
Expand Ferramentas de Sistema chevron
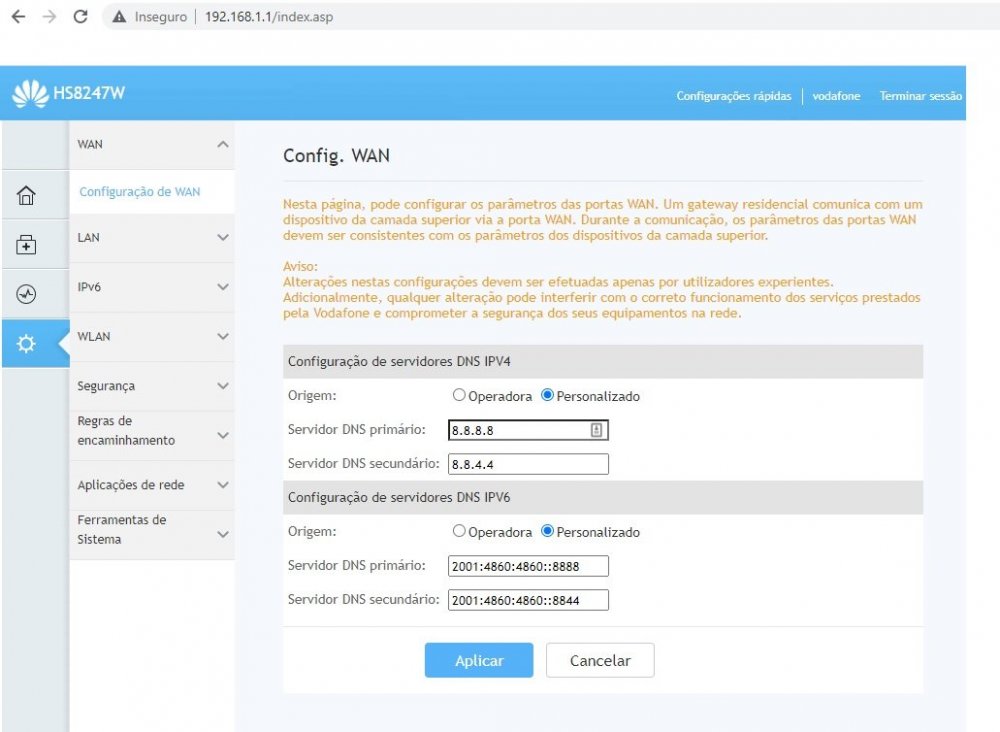[223, 534]
